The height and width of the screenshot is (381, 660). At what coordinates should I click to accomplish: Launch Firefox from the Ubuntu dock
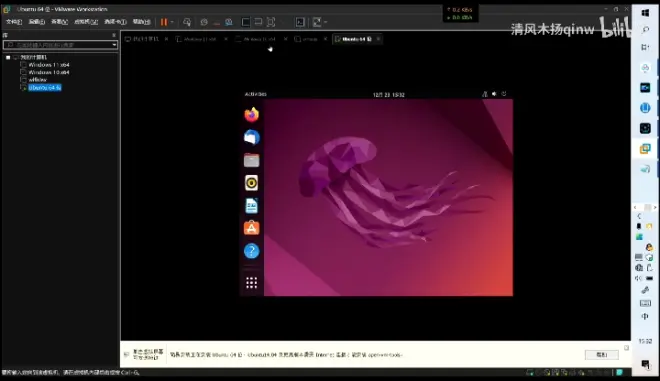click(x=251, y=115)
